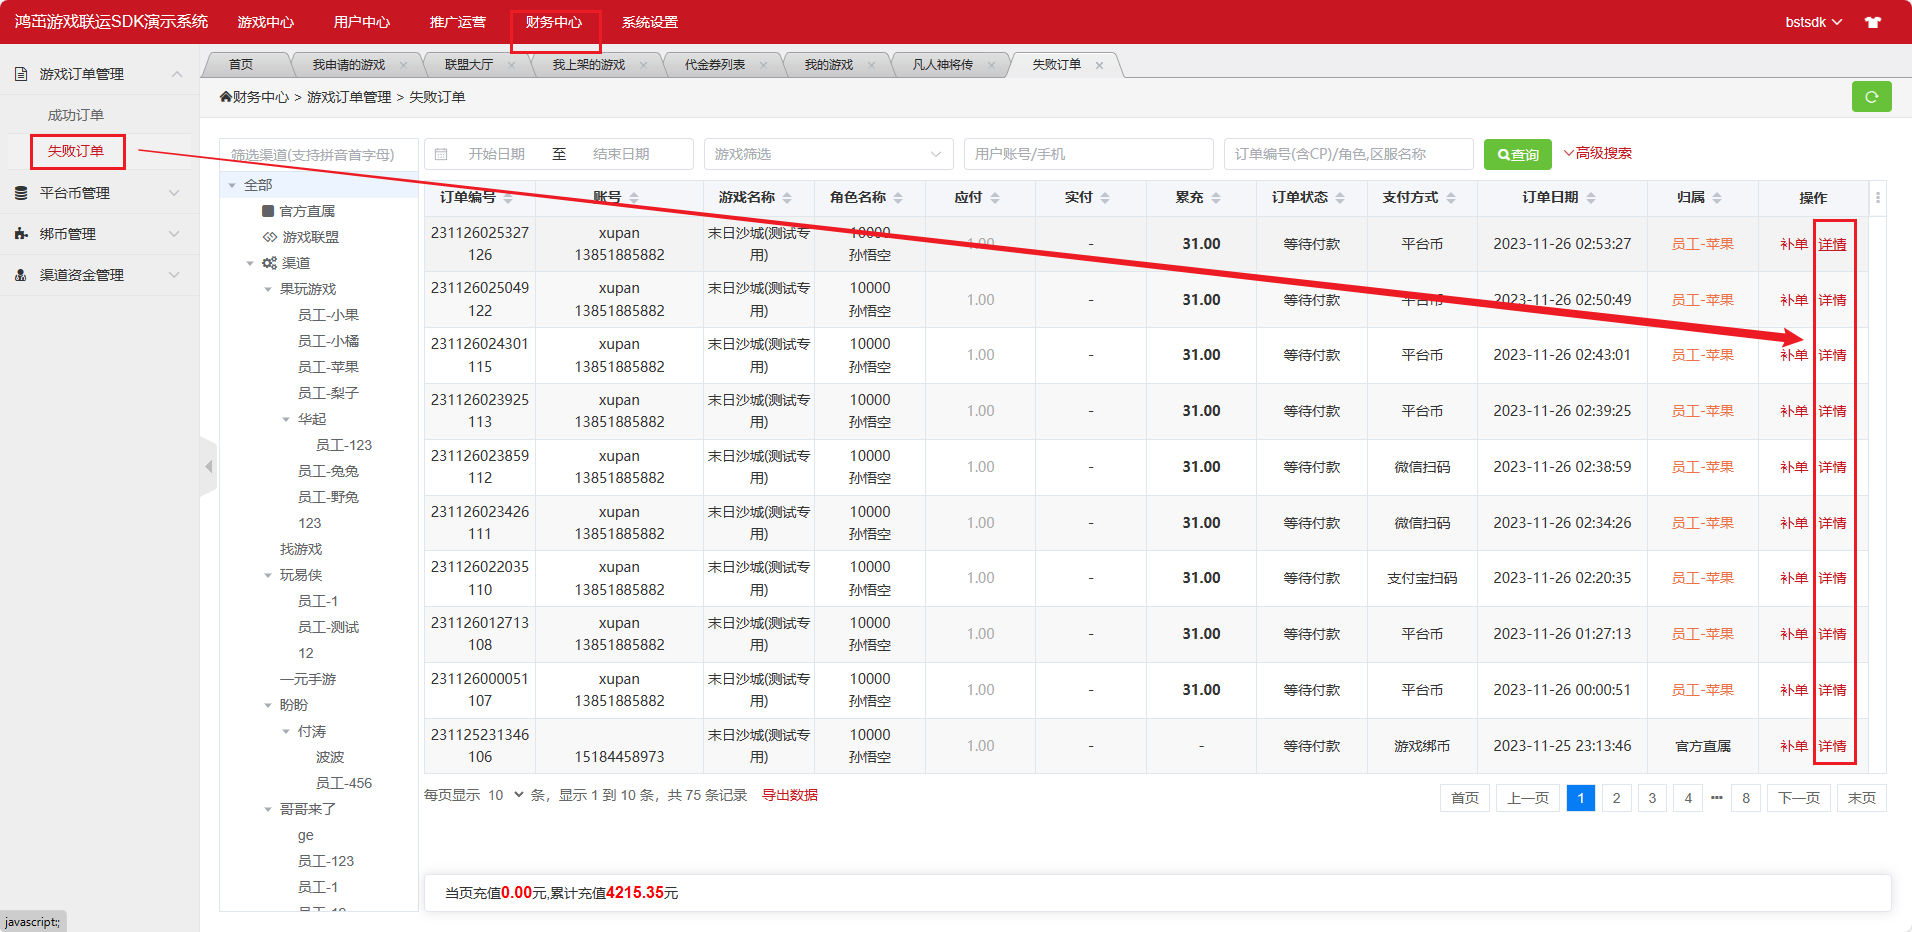Sort by 游戏名称 column arrows
This screenshot has height=932, width=1912.
click(x=787, y=198)
